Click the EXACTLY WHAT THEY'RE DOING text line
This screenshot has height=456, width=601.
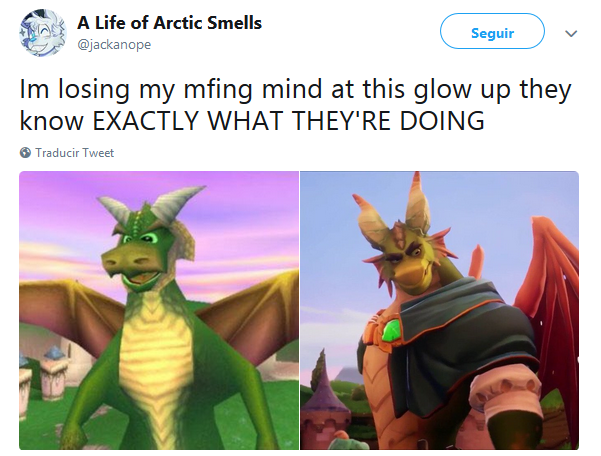(289, 120)
